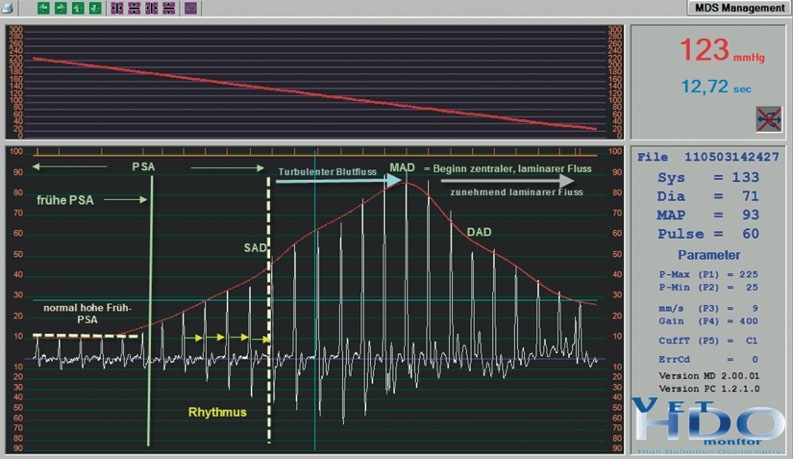Image resolution: width=793 pixels, height=459 pixels.
Task: Click the P-Min (P2) parameter value 25
Action: tap(749, 288)
